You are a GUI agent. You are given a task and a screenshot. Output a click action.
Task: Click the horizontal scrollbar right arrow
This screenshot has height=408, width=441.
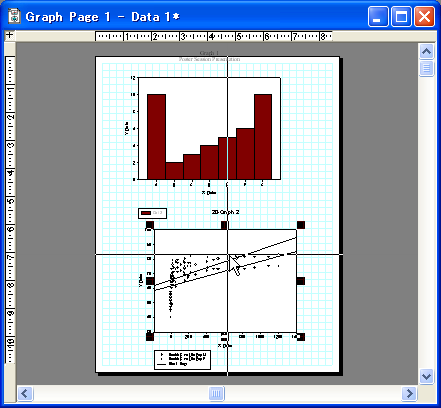(409, 394)
